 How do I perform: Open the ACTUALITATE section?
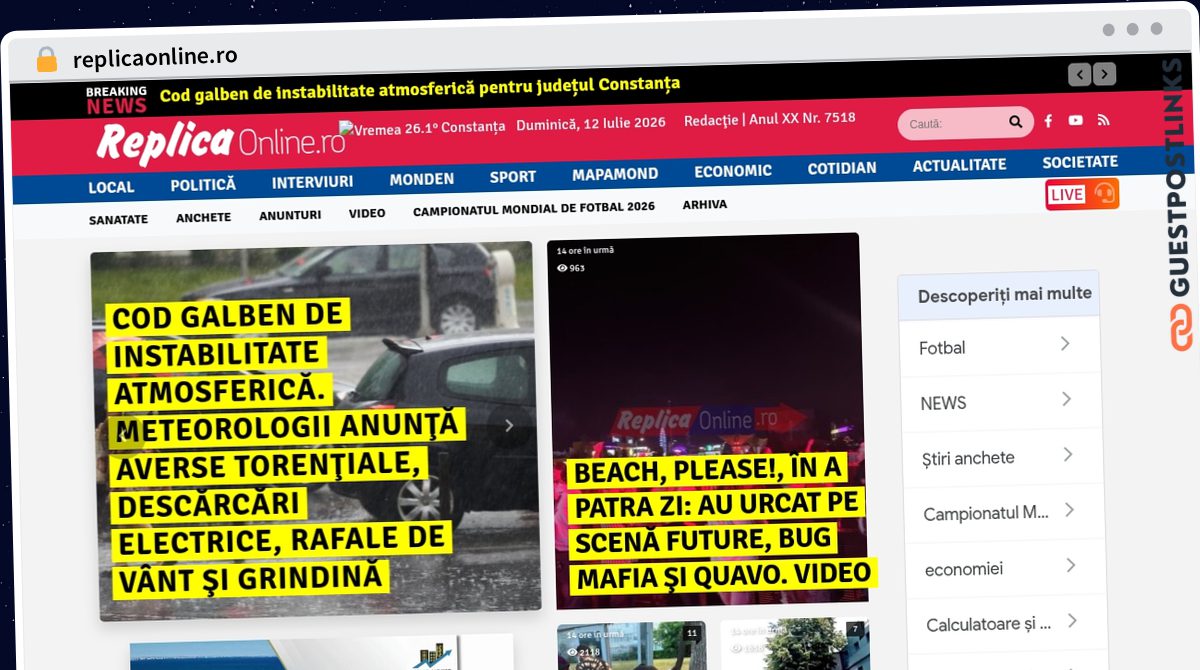pos(959,165)
